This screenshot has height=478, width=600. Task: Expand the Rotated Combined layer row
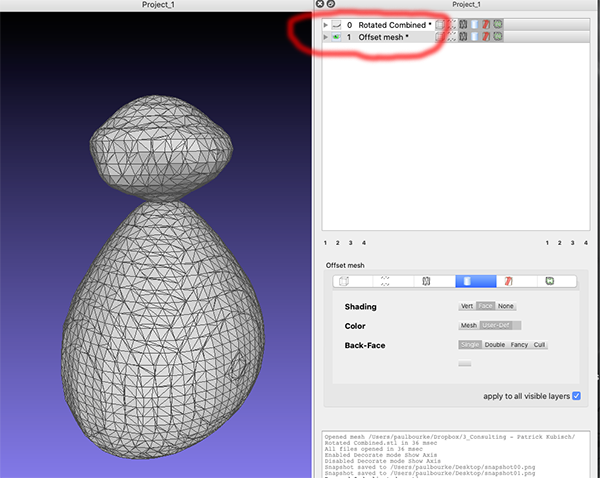click(x=326, y=25)
